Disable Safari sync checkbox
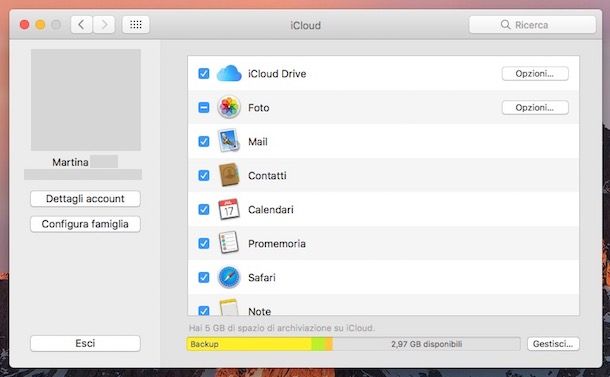Screen dimensions: 610x377 [204, 277]
